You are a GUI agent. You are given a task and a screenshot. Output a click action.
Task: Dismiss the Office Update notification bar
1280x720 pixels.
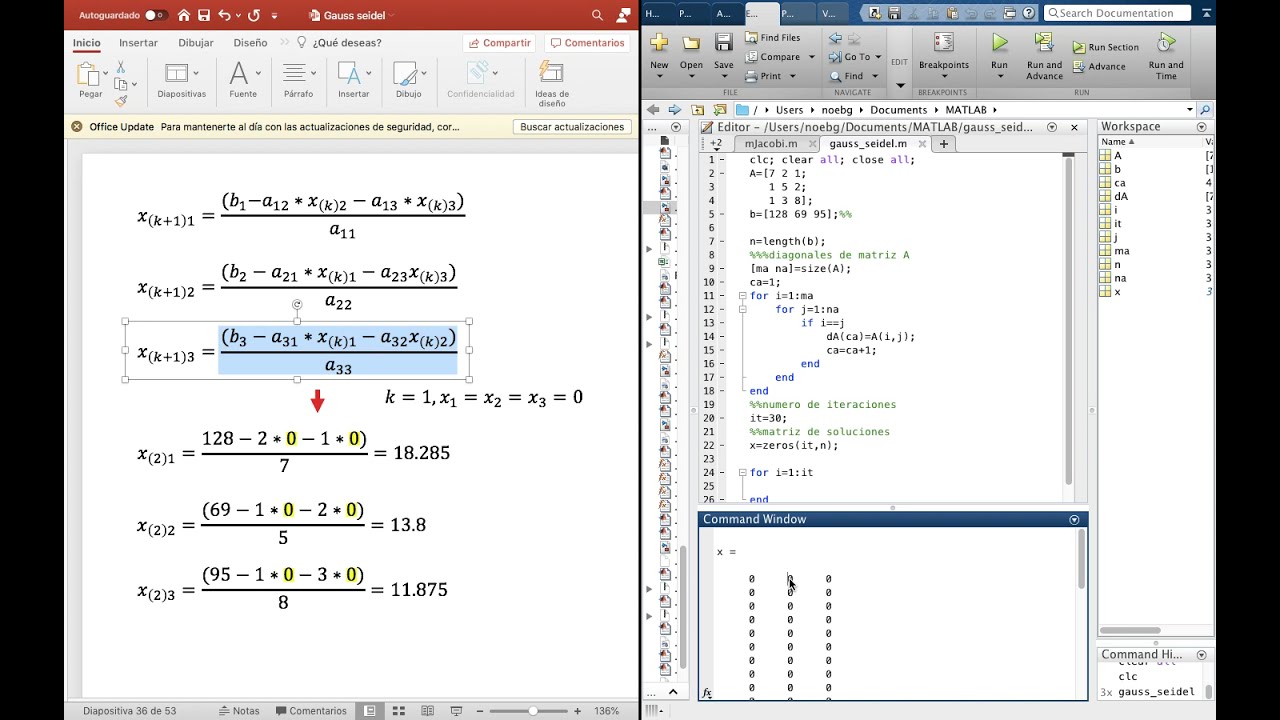pyautogui.click(x=76, y=127)
